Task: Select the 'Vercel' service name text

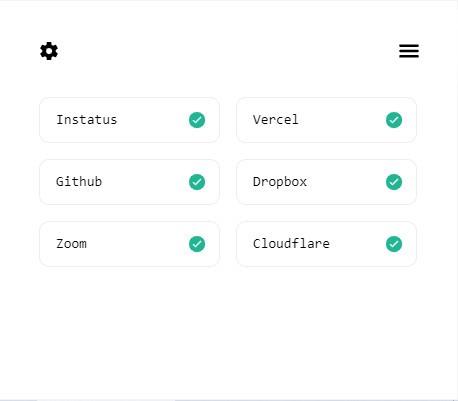Action: 276,120
